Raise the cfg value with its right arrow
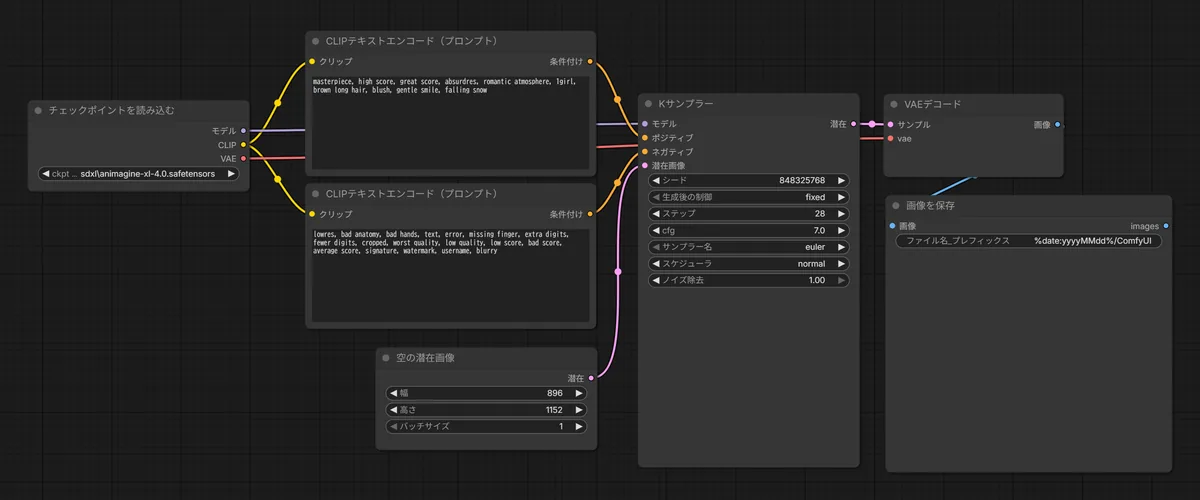1200x500 pixels. tap(842, 231)
